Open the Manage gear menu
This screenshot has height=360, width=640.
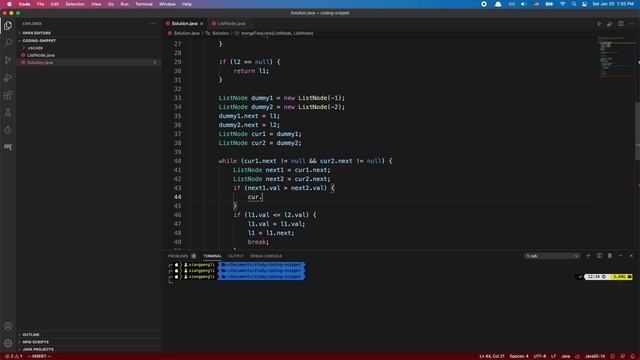point(8,343)
